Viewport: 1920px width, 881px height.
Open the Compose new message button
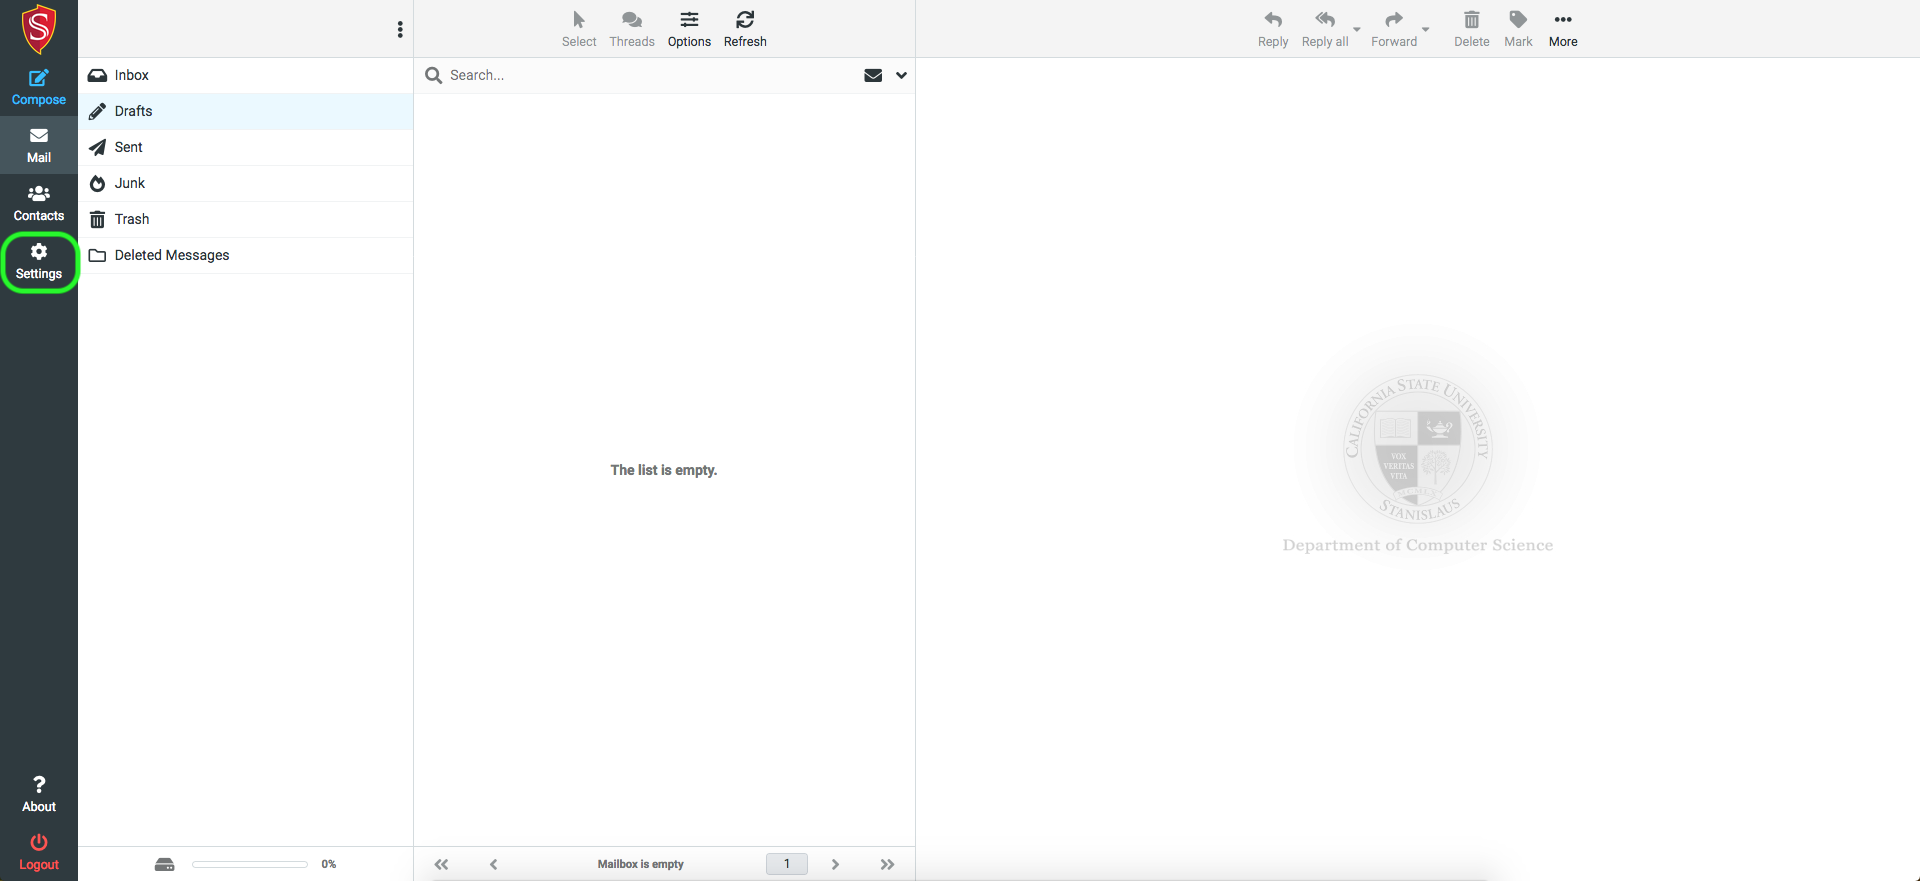[x=39, y=87]
